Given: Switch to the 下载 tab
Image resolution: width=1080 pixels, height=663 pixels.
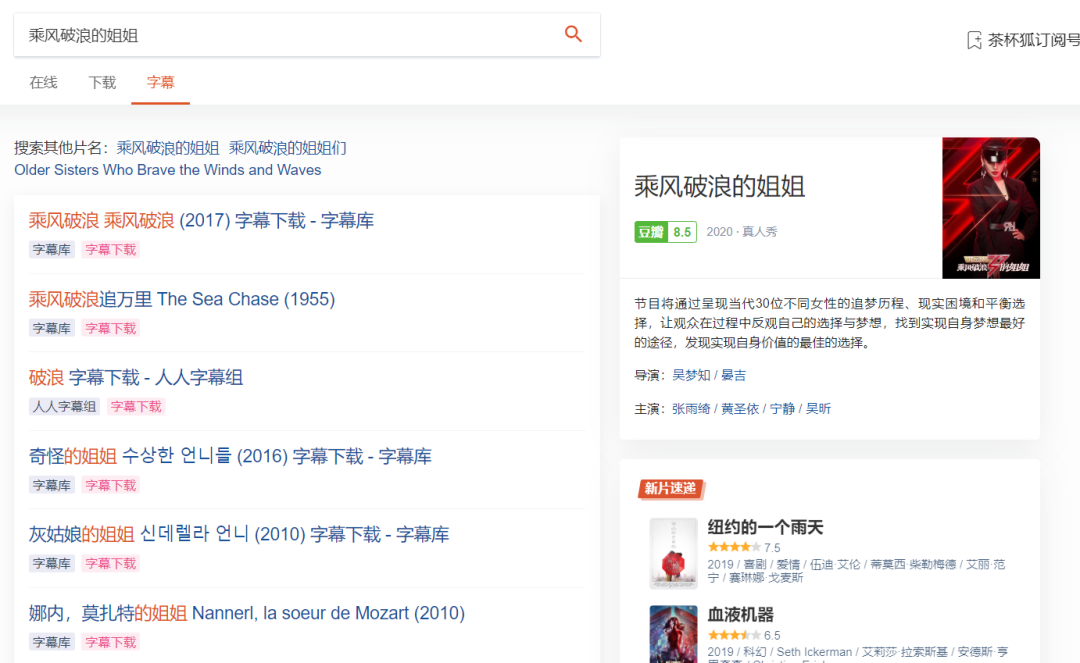Looking at the screenshot, I should [x=102, y=83].
